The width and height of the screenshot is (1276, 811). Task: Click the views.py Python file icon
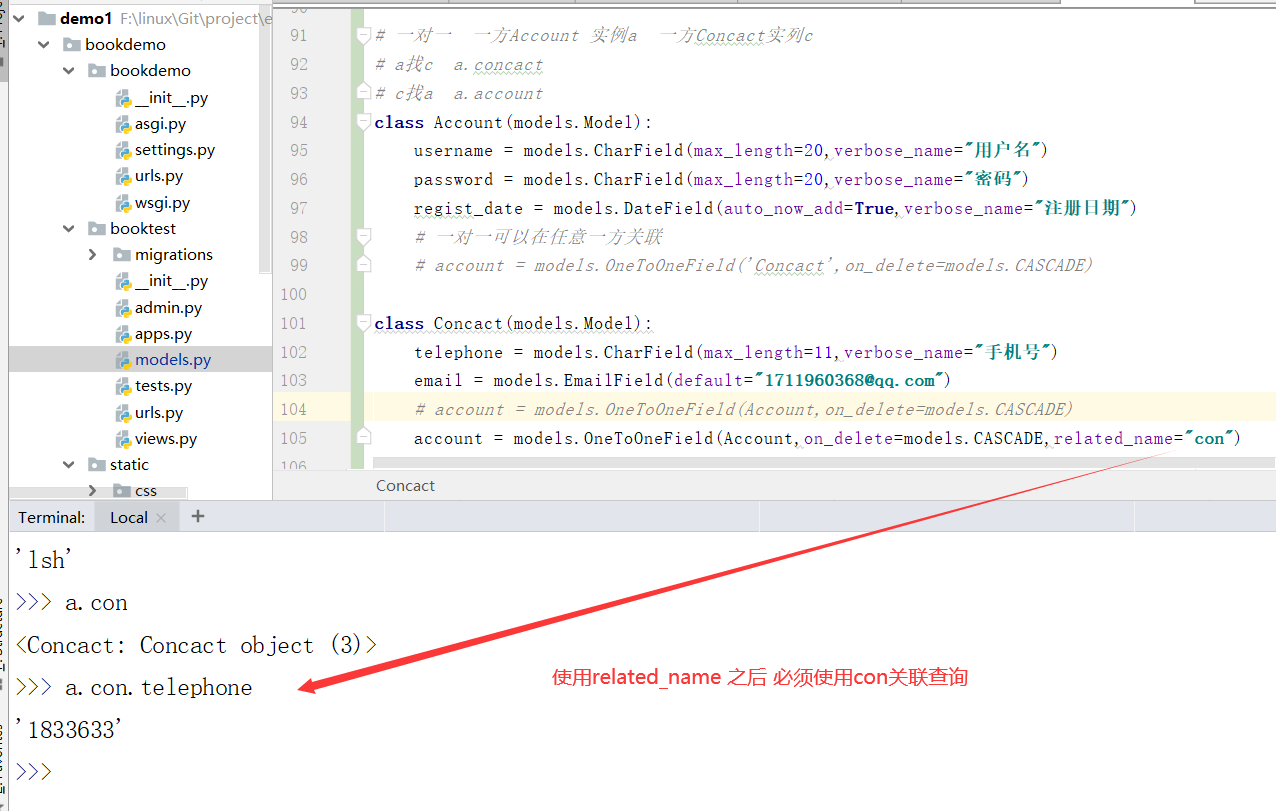pyautogui.click(x=123, y=438)
